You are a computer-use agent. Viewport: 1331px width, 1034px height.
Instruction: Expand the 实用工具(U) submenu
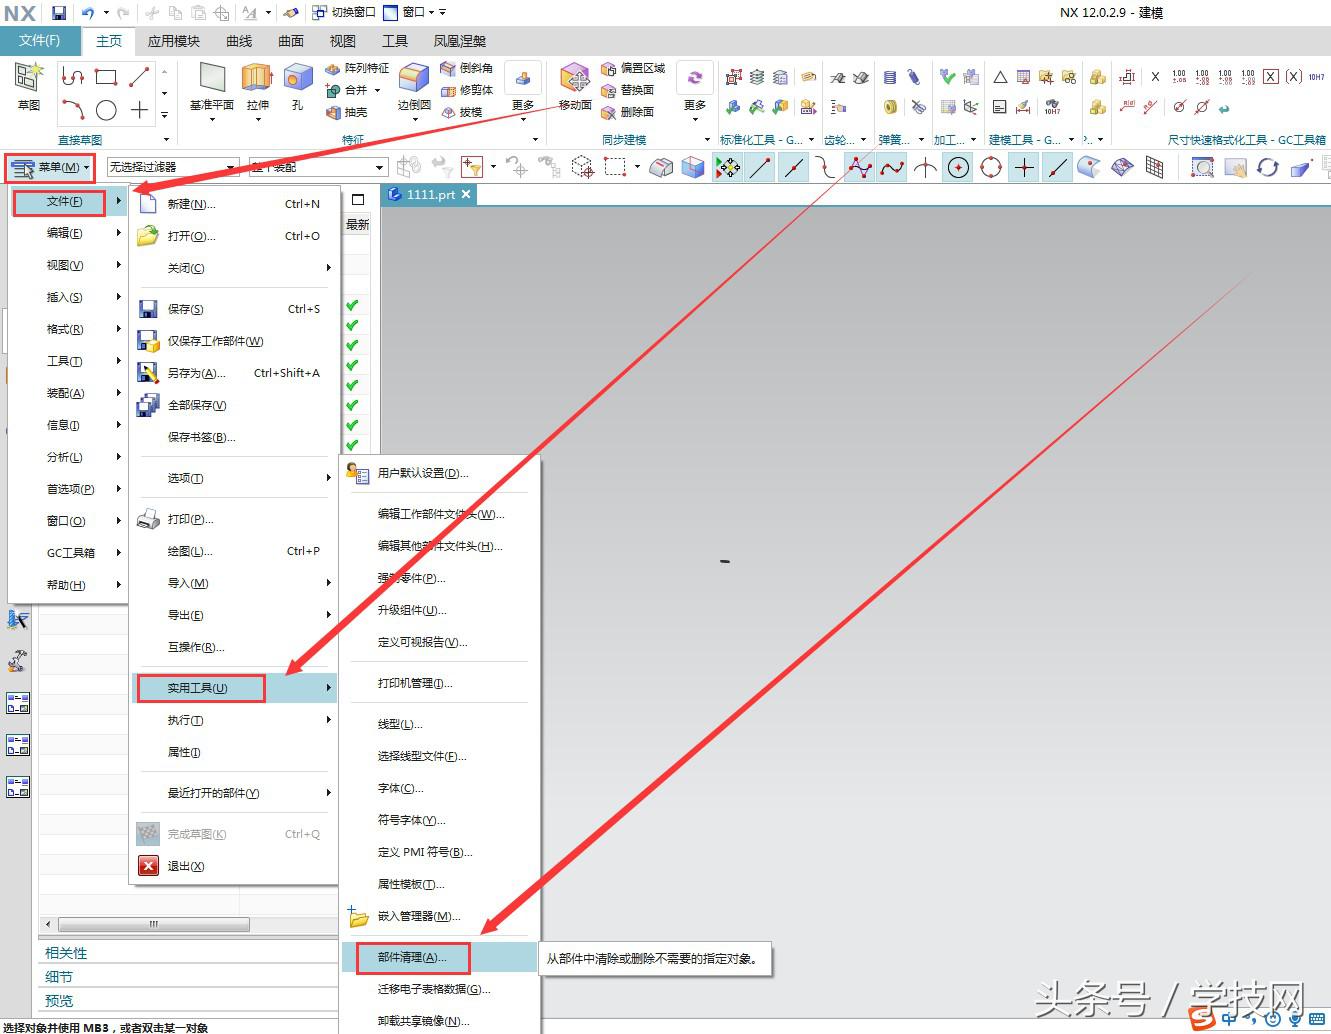[235, 688]
